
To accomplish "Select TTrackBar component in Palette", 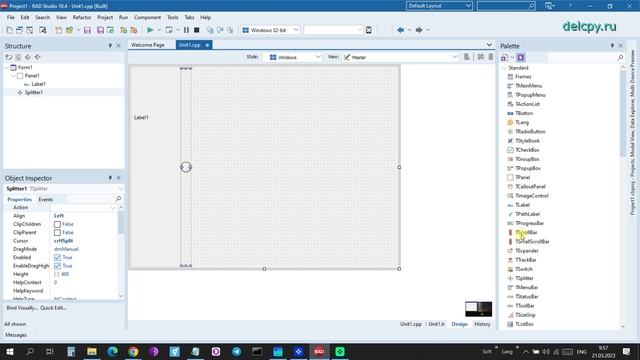I will click(x=525, y=260).
